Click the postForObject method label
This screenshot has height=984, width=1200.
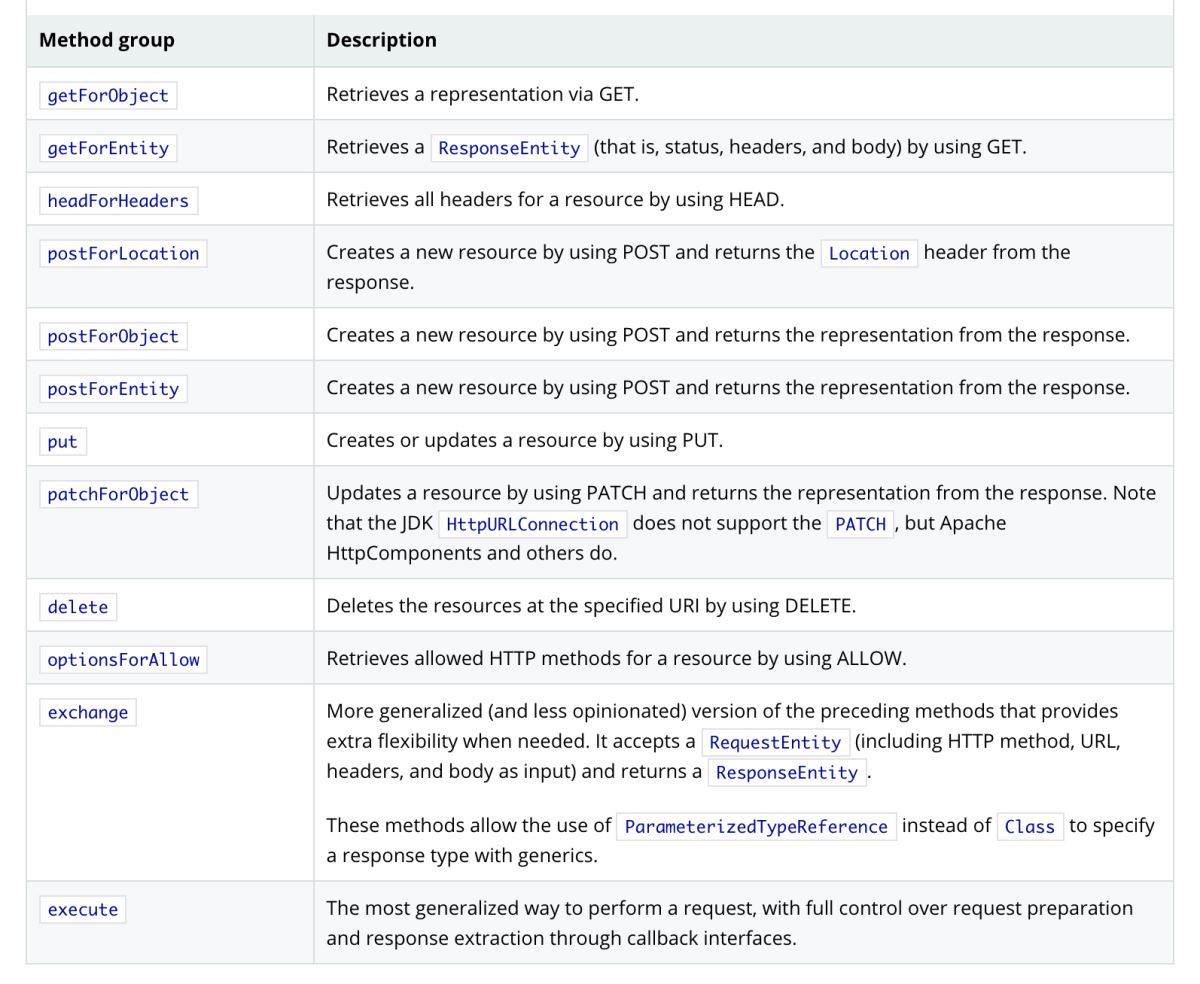pos(113,336)
